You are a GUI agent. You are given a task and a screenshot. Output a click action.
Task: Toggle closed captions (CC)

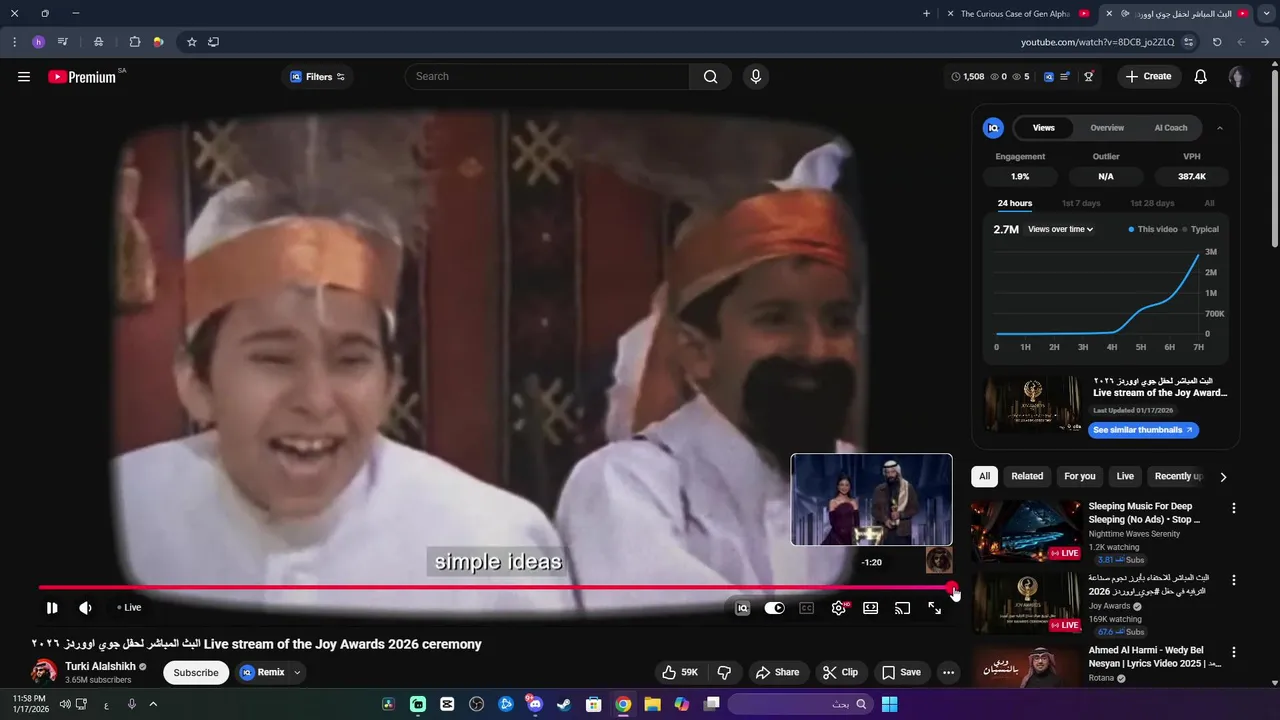[806, 608]
